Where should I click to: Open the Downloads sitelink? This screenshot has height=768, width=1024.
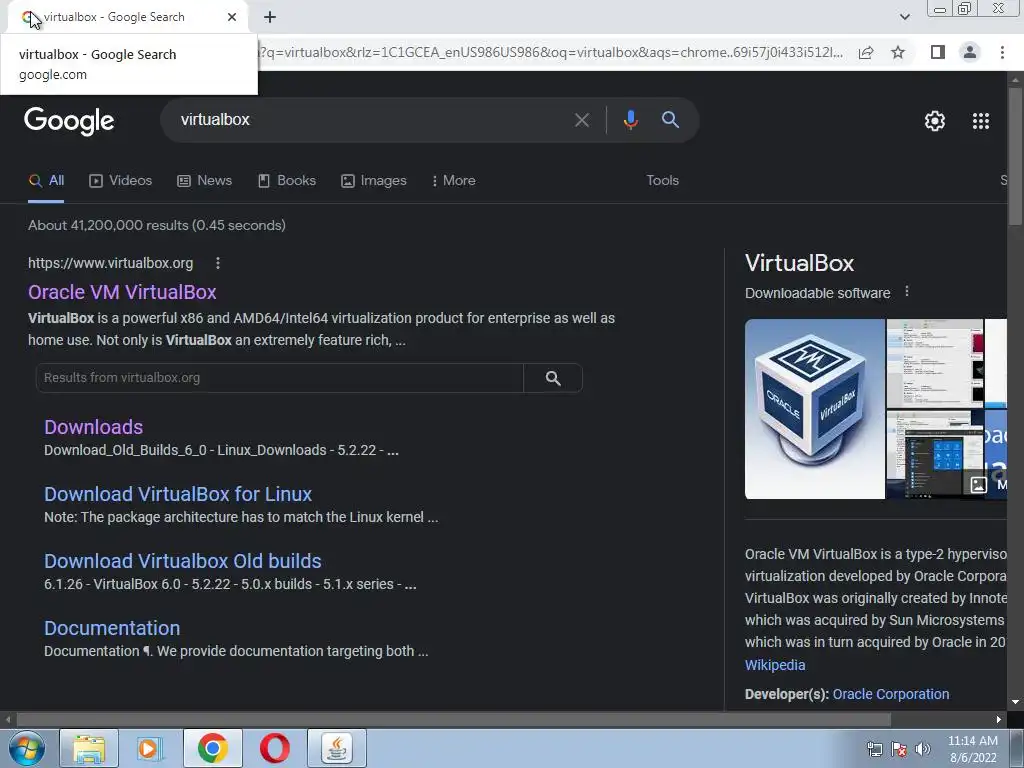click(x=93, y=427)
